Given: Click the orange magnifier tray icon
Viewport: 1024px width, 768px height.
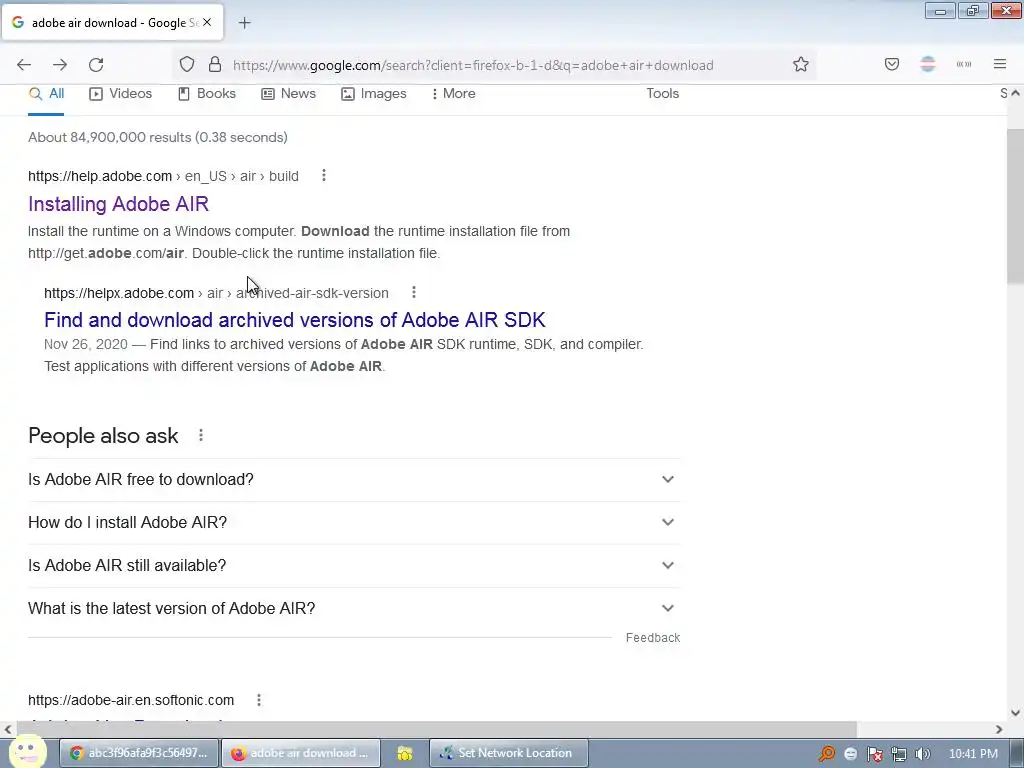Looking at the screenshot, I should pos(827,754).
